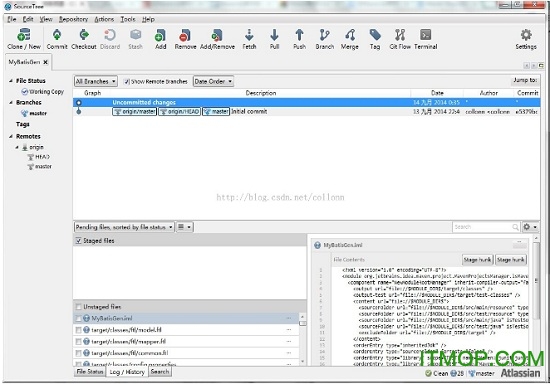Open the Actions menu

coord(104,19)
